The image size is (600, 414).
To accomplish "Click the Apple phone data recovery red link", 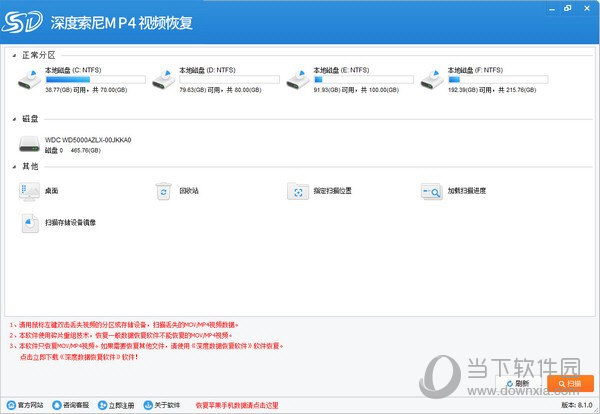I will coord(236,405).
